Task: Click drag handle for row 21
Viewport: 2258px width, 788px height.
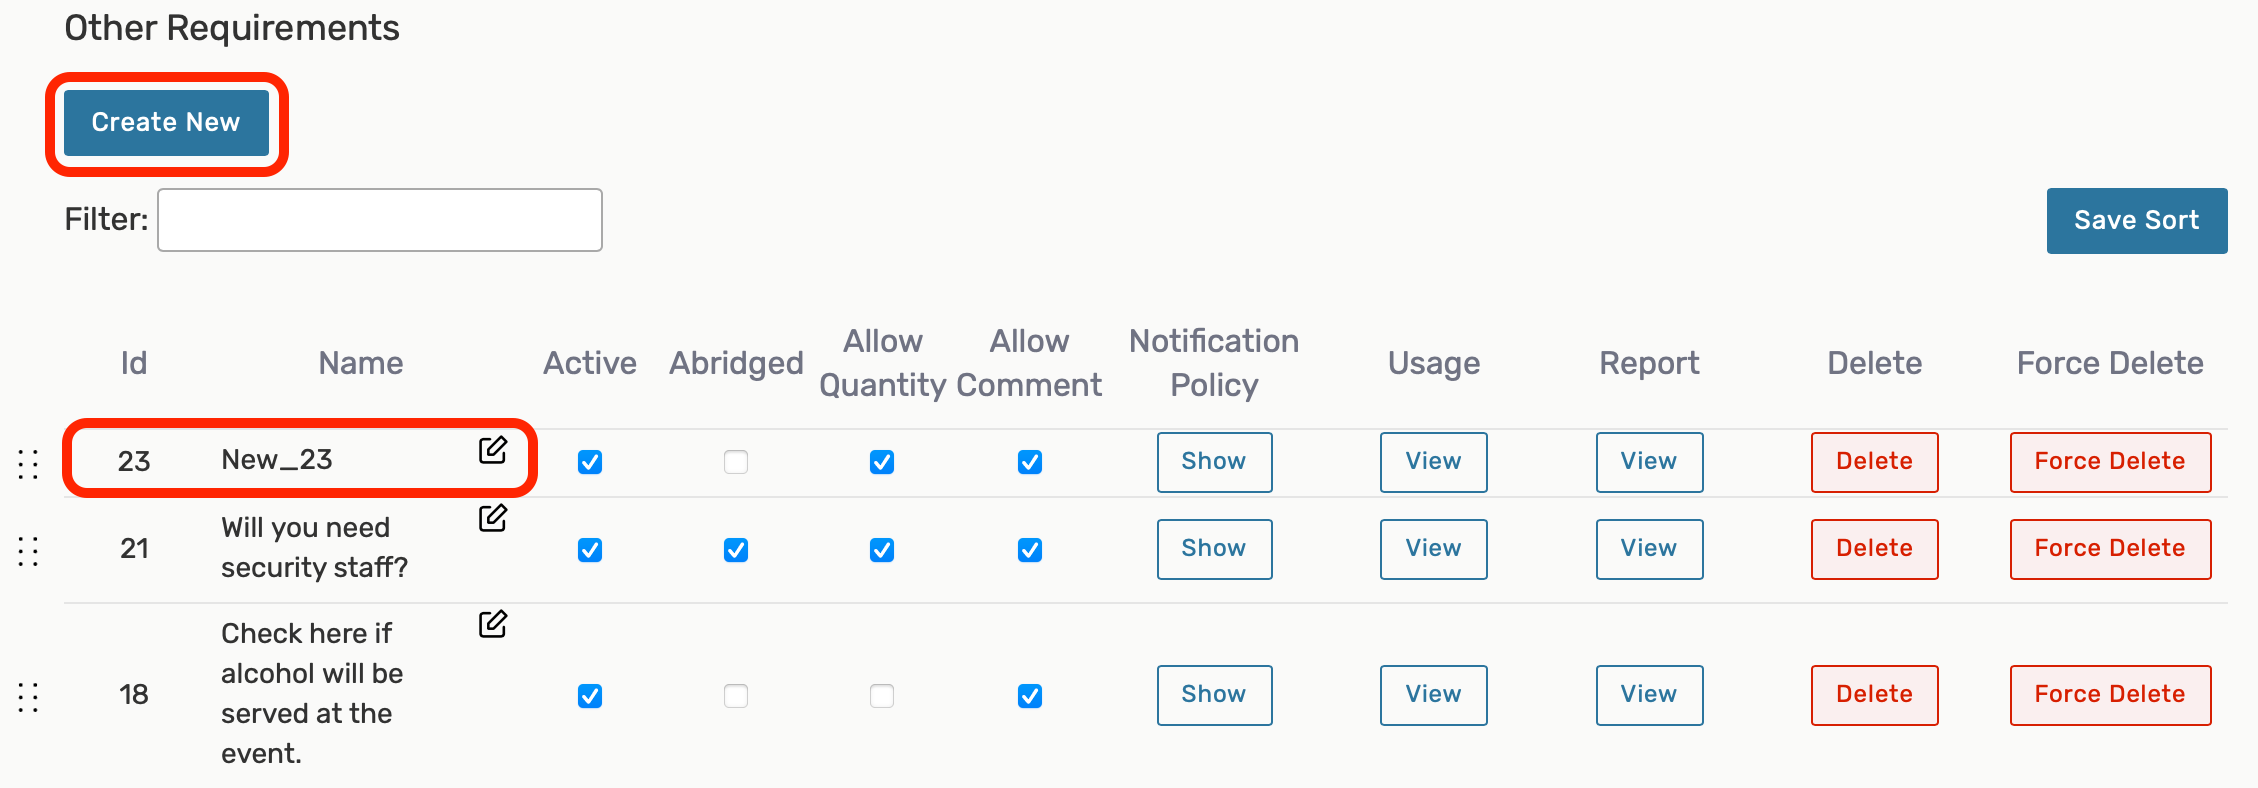Action: point(28,551)
